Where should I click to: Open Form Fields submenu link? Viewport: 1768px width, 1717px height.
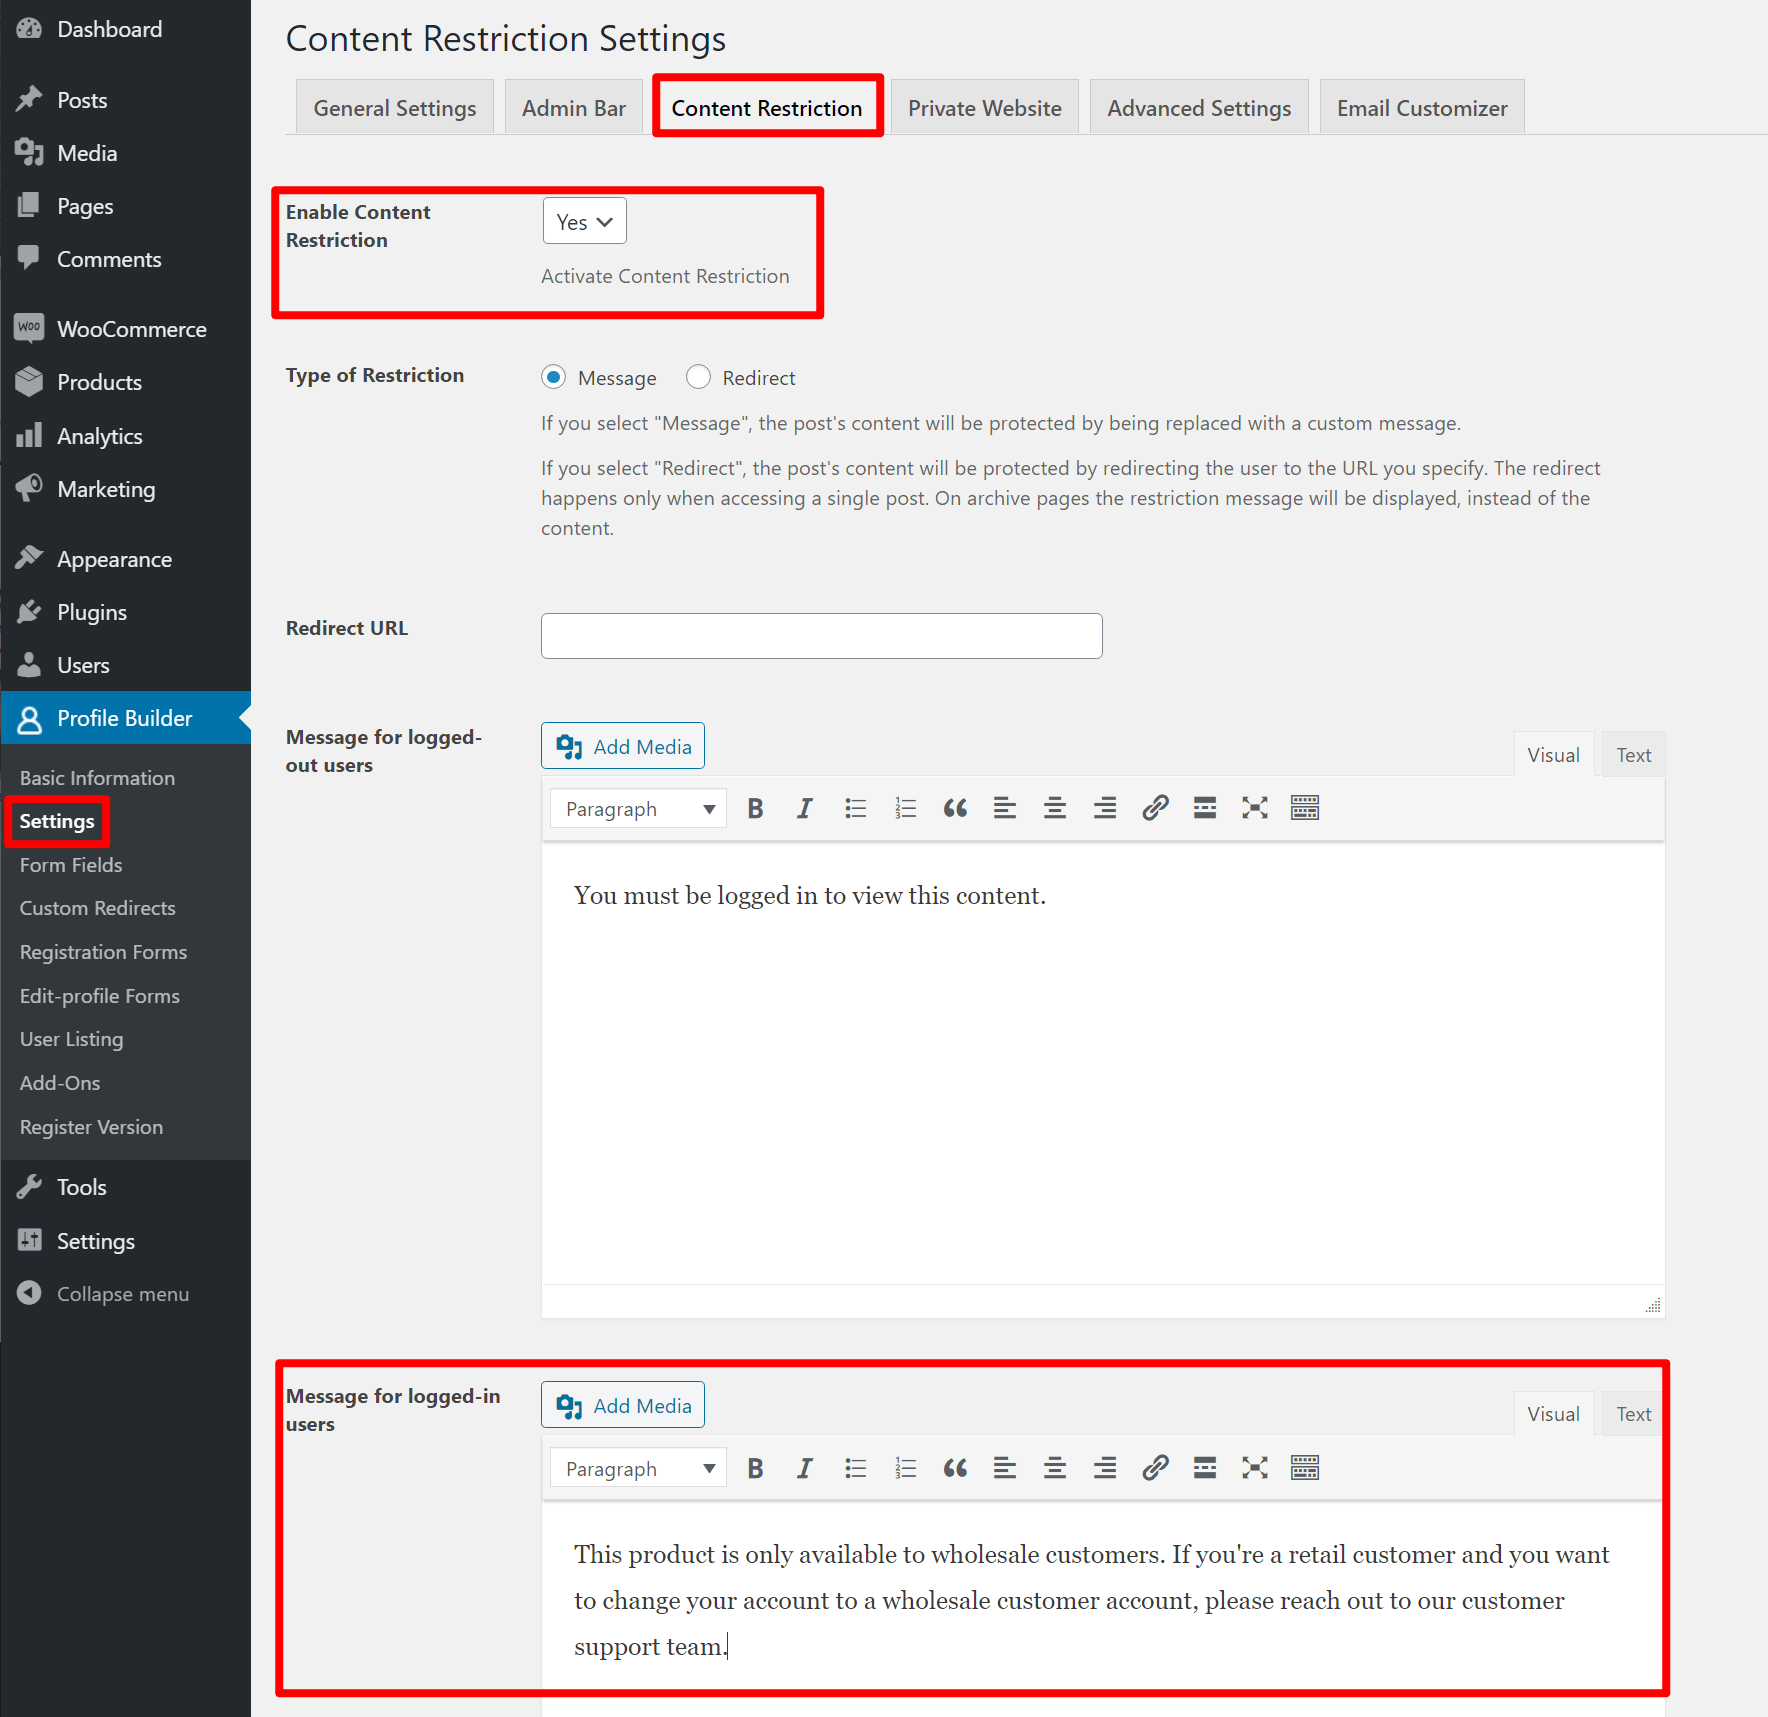point(71,865)
